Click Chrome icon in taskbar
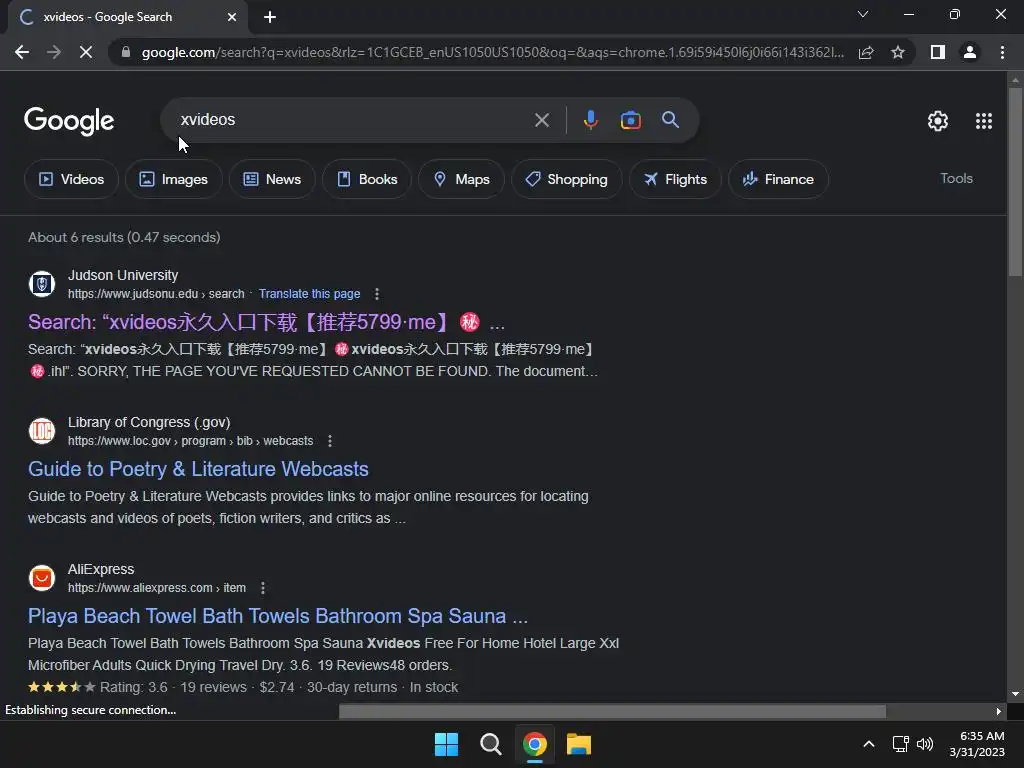The width and height of the screenshot is (1024, 768). click(535, 744)
